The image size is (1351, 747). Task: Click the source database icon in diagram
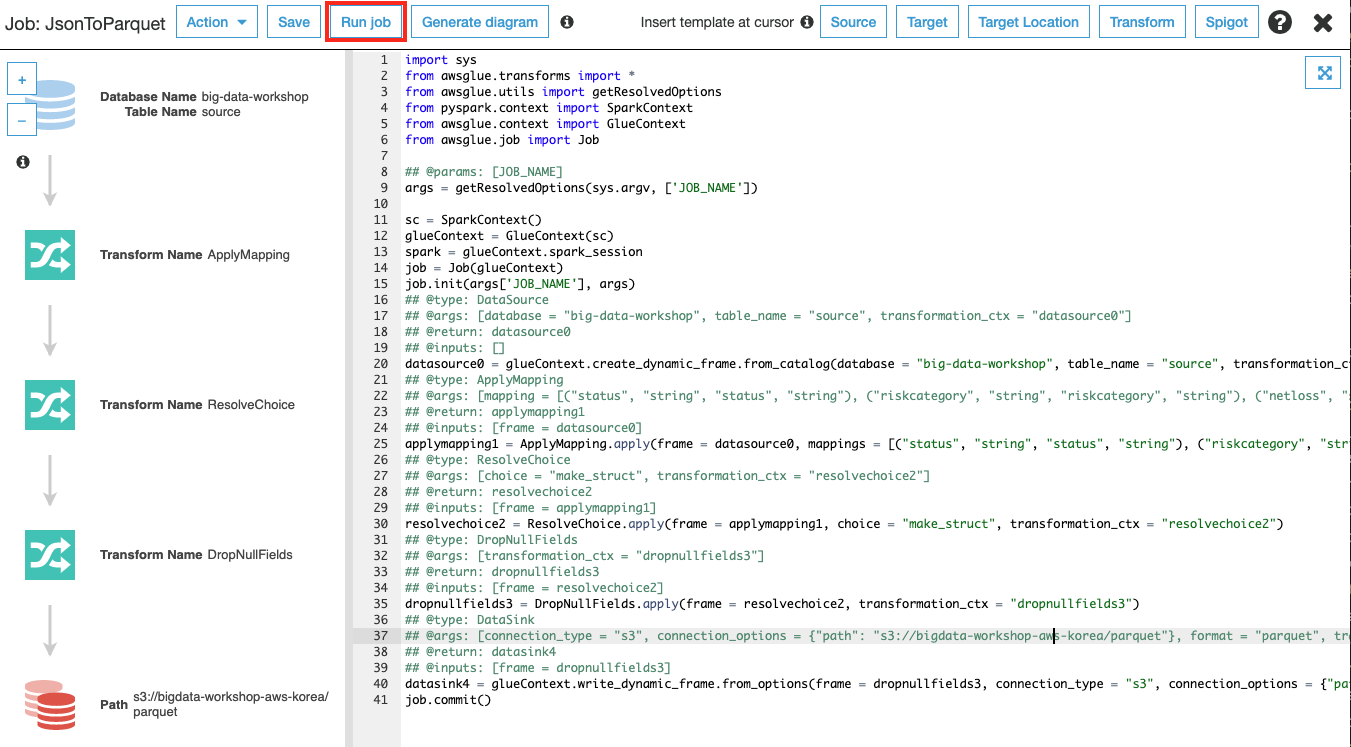point(55,105)
